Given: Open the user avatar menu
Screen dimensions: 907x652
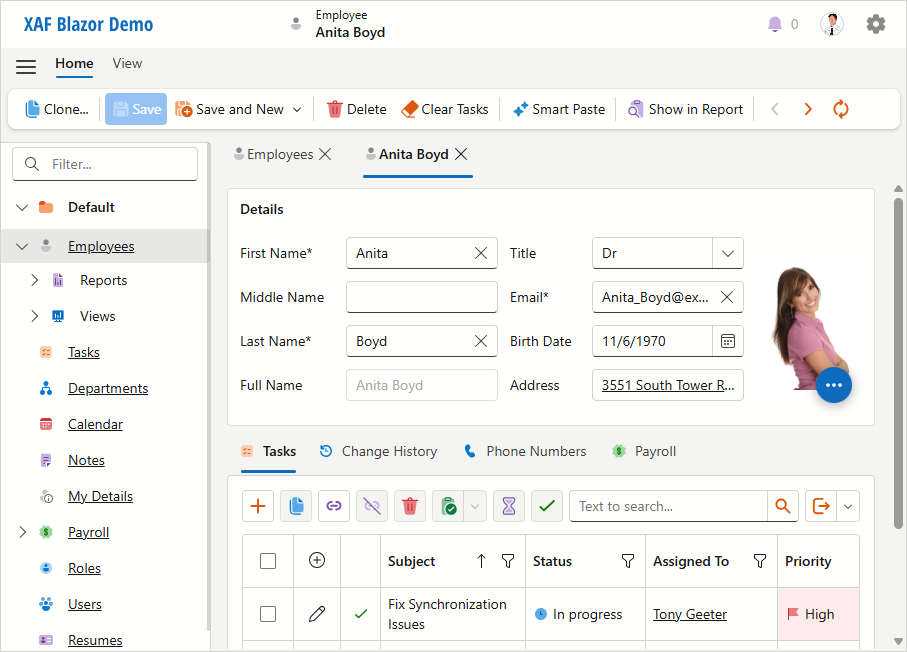Looking at the screenshot, I should 832,24.
